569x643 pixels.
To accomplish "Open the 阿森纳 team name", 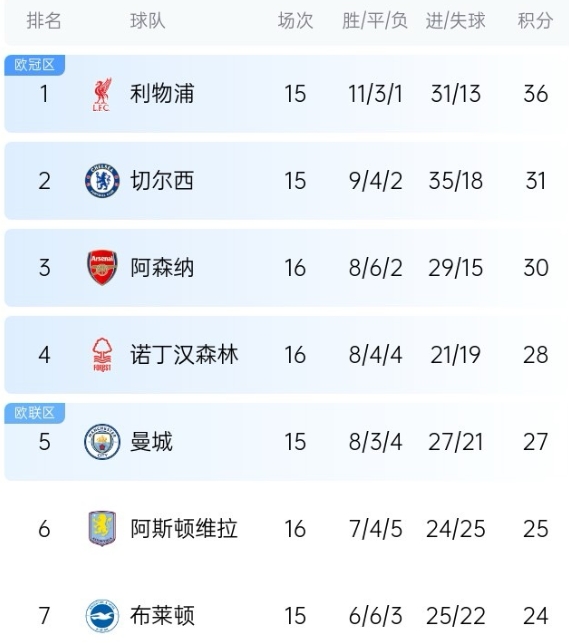I will [x=162, y=267].
